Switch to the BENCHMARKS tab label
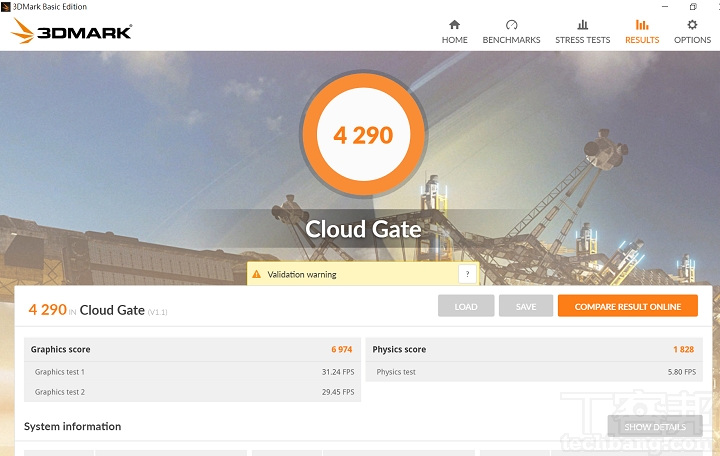 511,40
